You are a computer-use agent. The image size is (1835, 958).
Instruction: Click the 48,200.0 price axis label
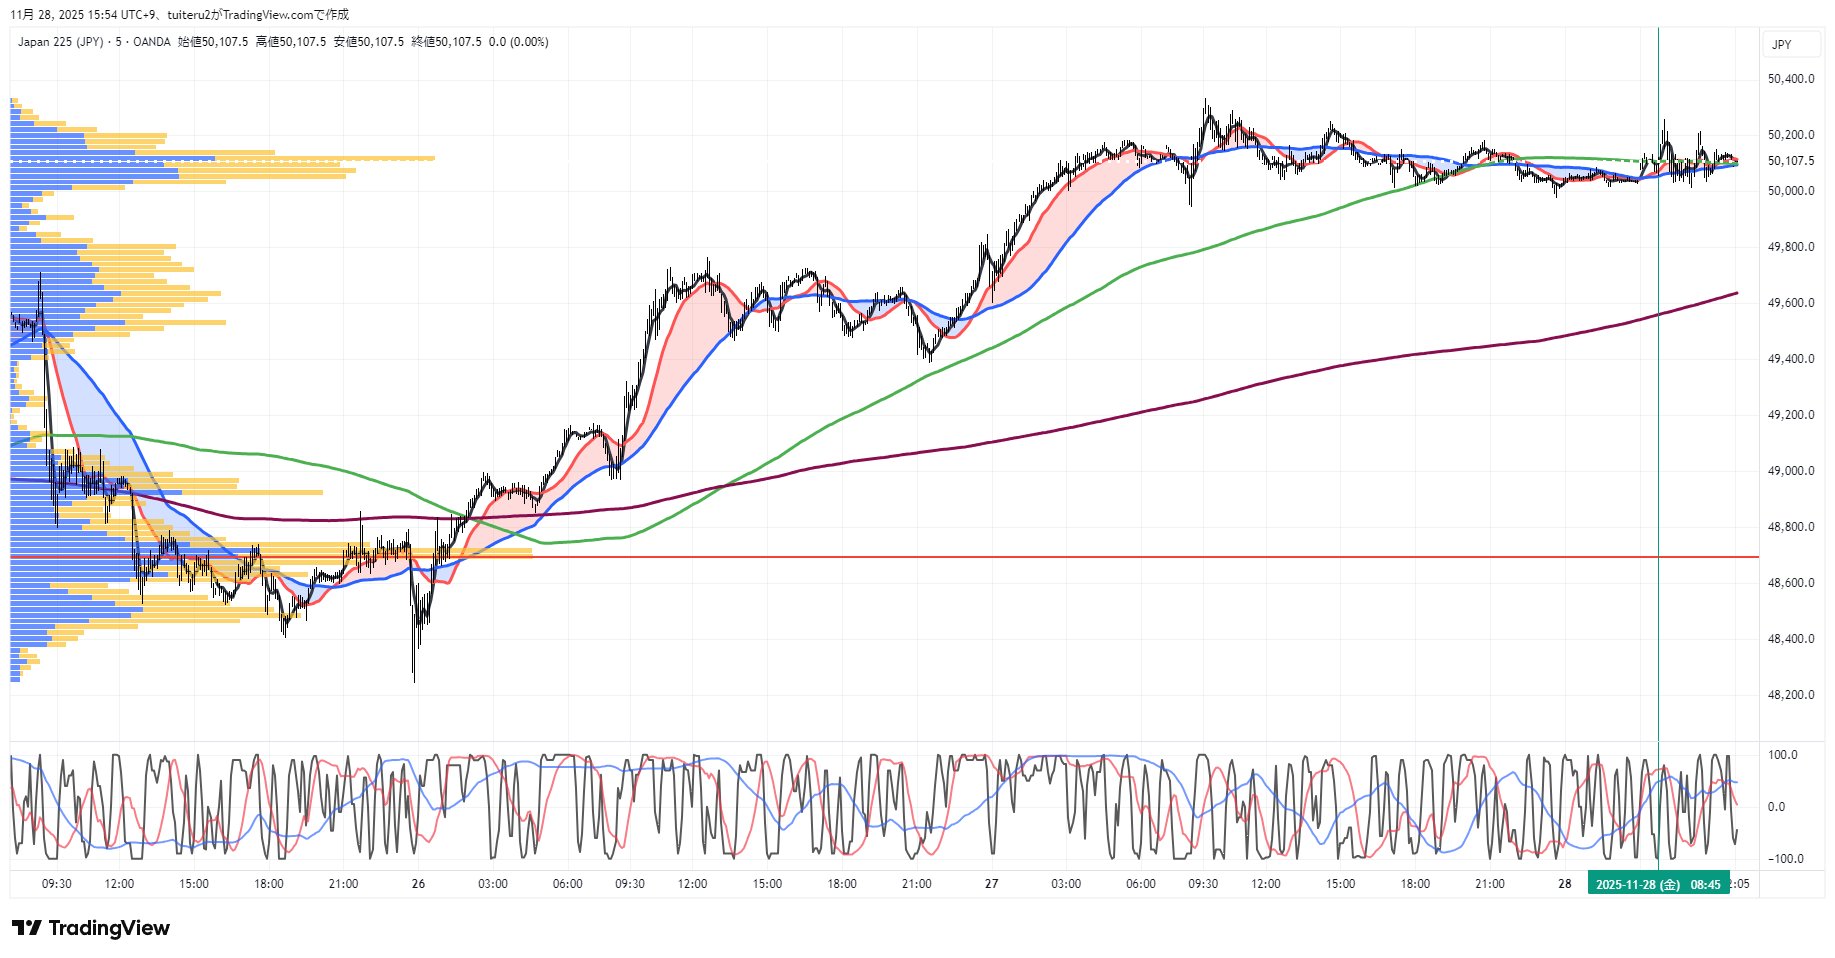[x=1790, y=695]
